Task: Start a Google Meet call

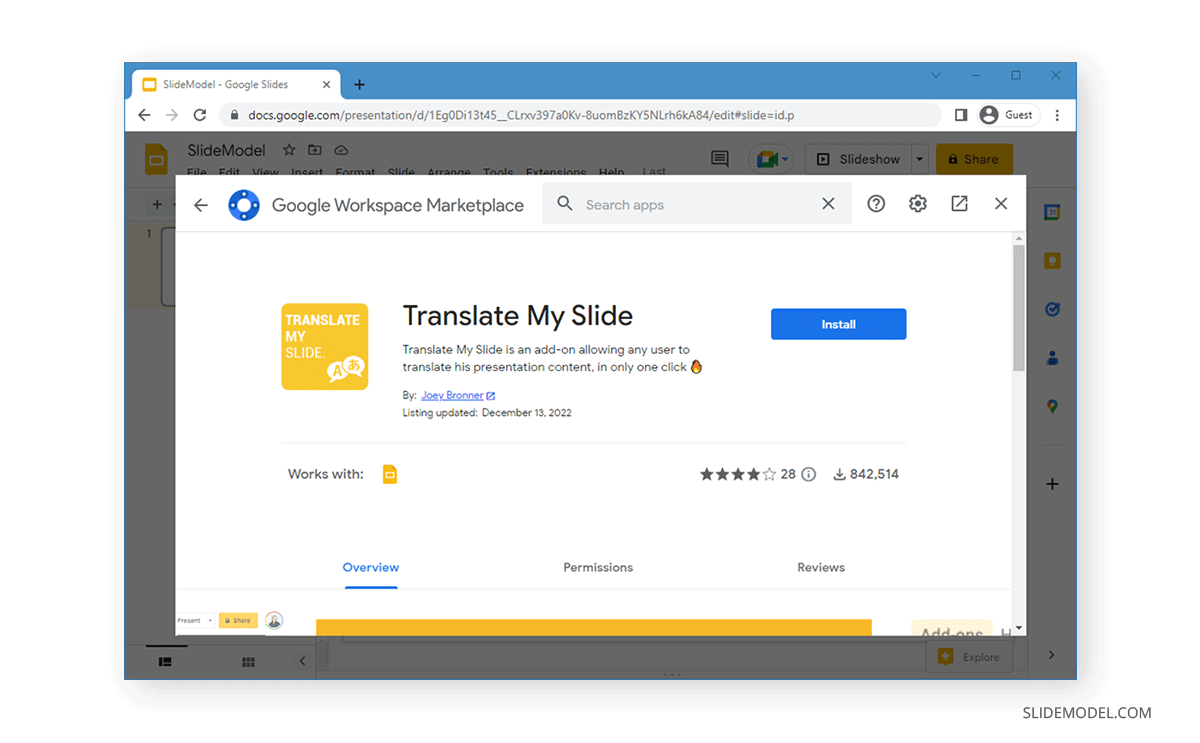Action: click(770, 159)
